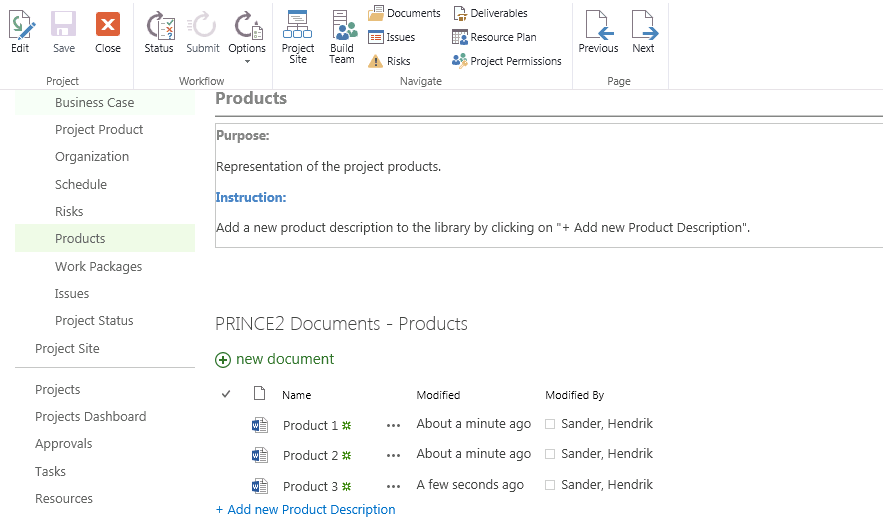Open Work Packages in the sidebar
883x520 pixels.
(x=99, y=266)
